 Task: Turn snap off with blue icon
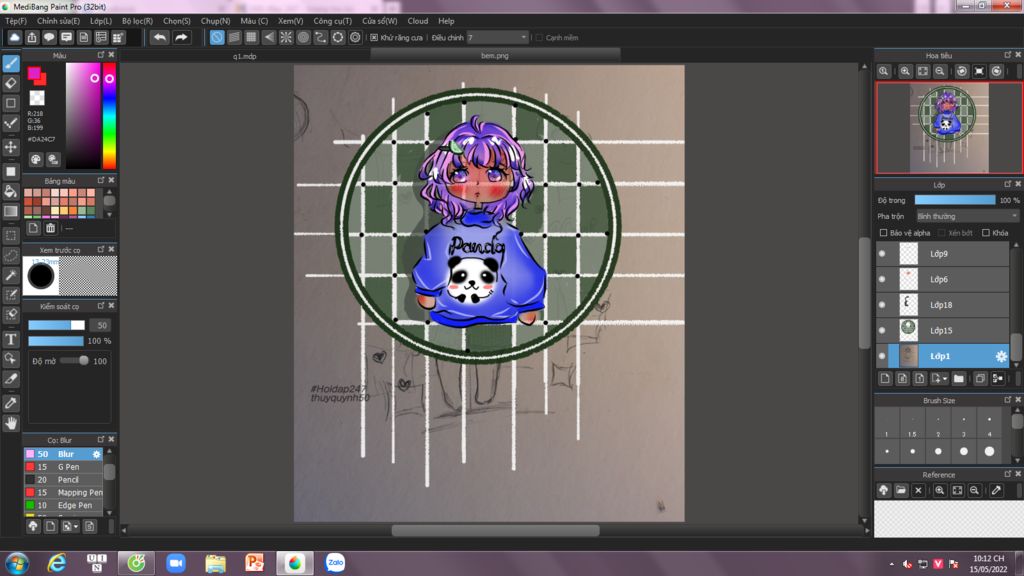click(x=217, y=37)
